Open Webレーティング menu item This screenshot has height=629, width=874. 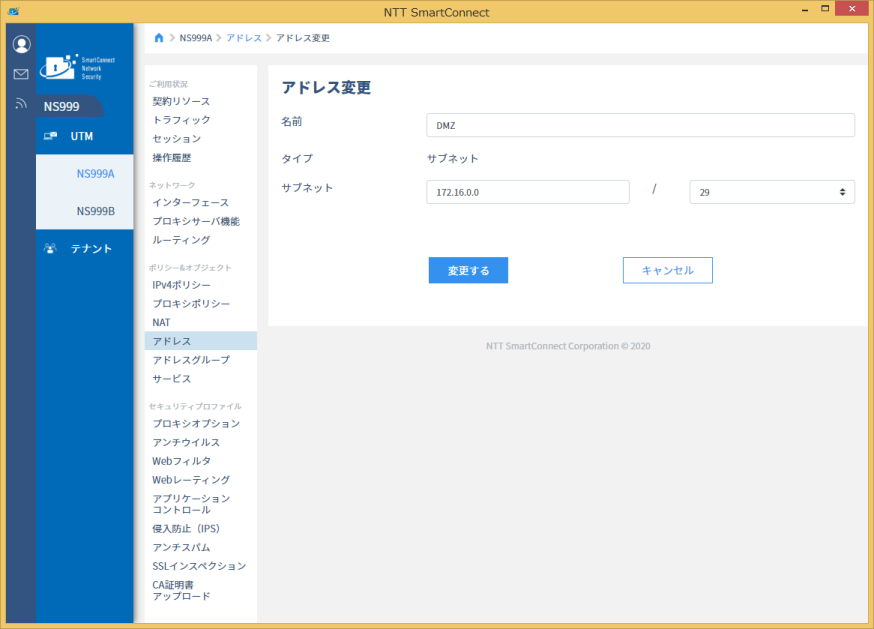click(191, 480)
